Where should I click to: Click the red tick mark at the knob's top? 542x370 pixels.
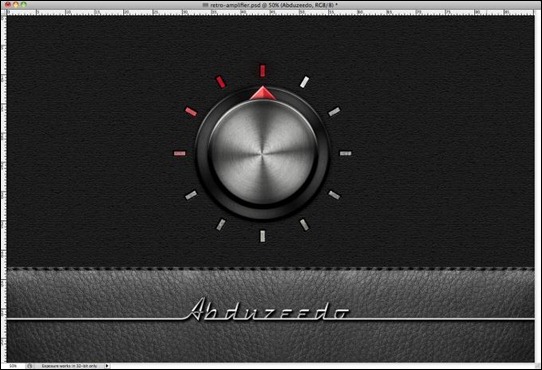(x=262, y=70)
